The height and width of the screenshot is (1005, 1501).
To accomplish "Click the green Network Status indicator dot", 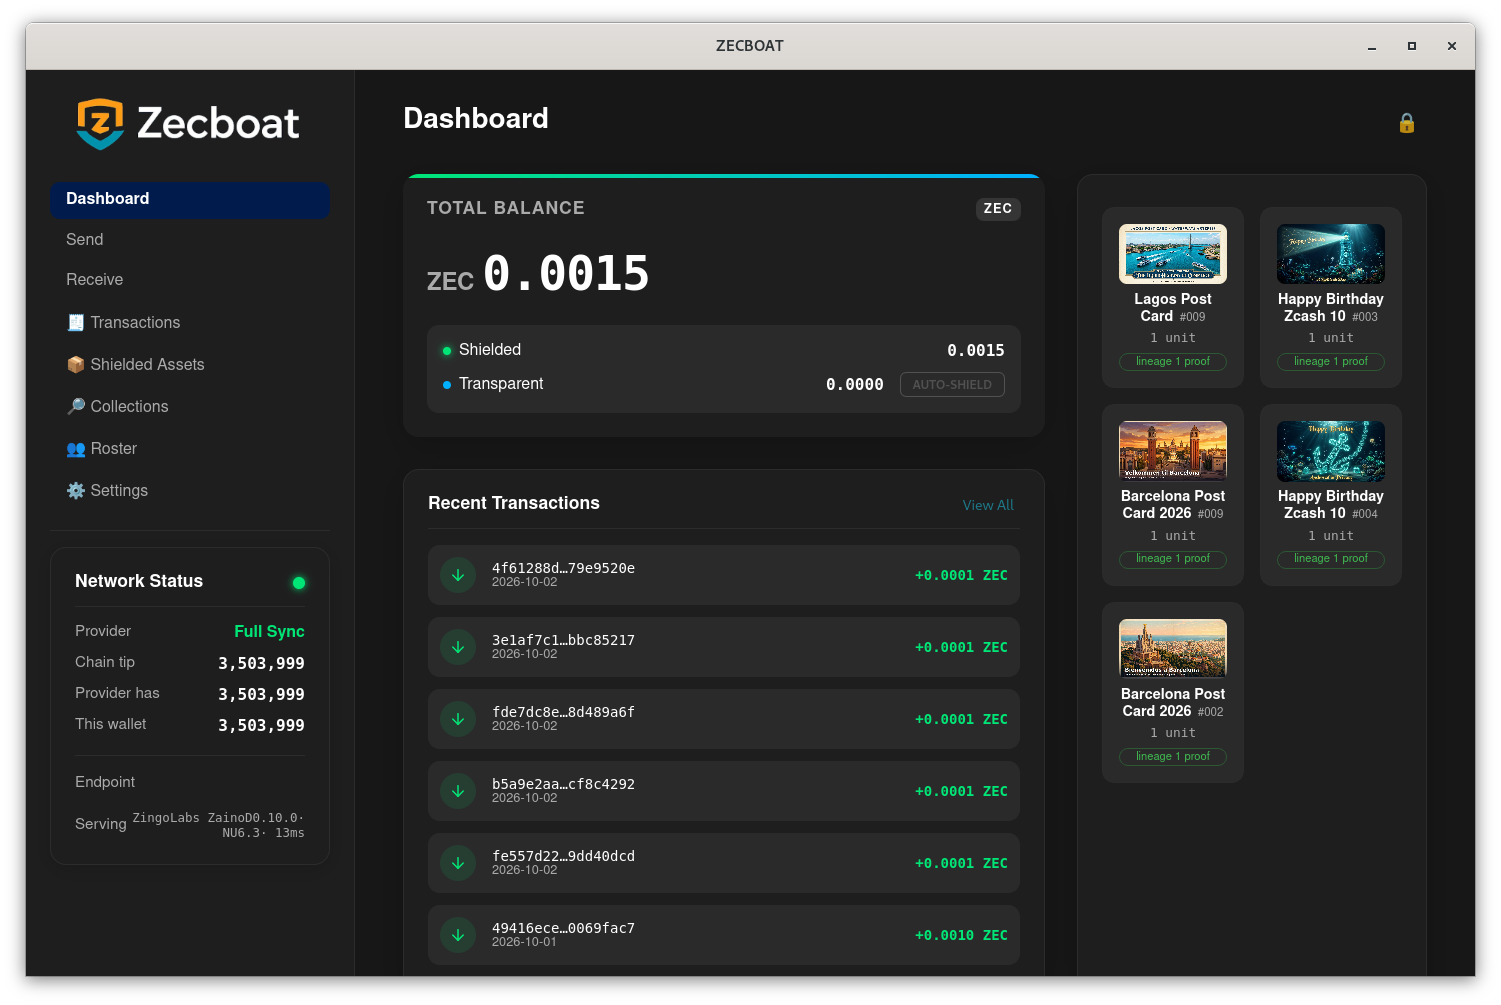I will 299,583.
